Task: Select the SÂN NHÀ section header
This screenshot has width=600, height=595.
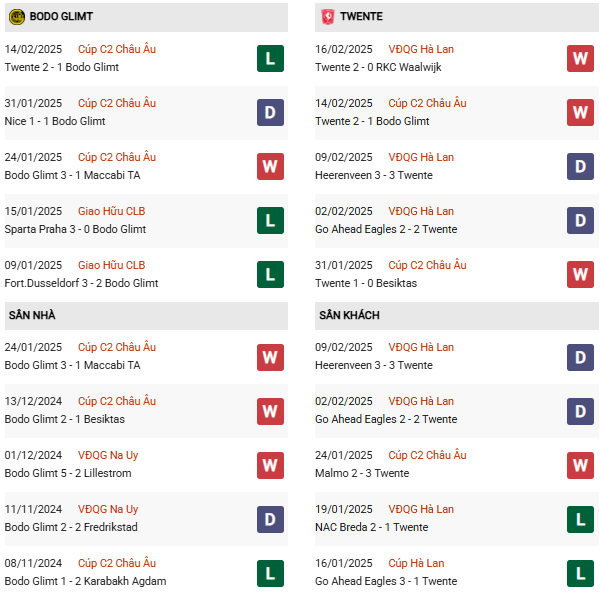Action: point(33,315)
